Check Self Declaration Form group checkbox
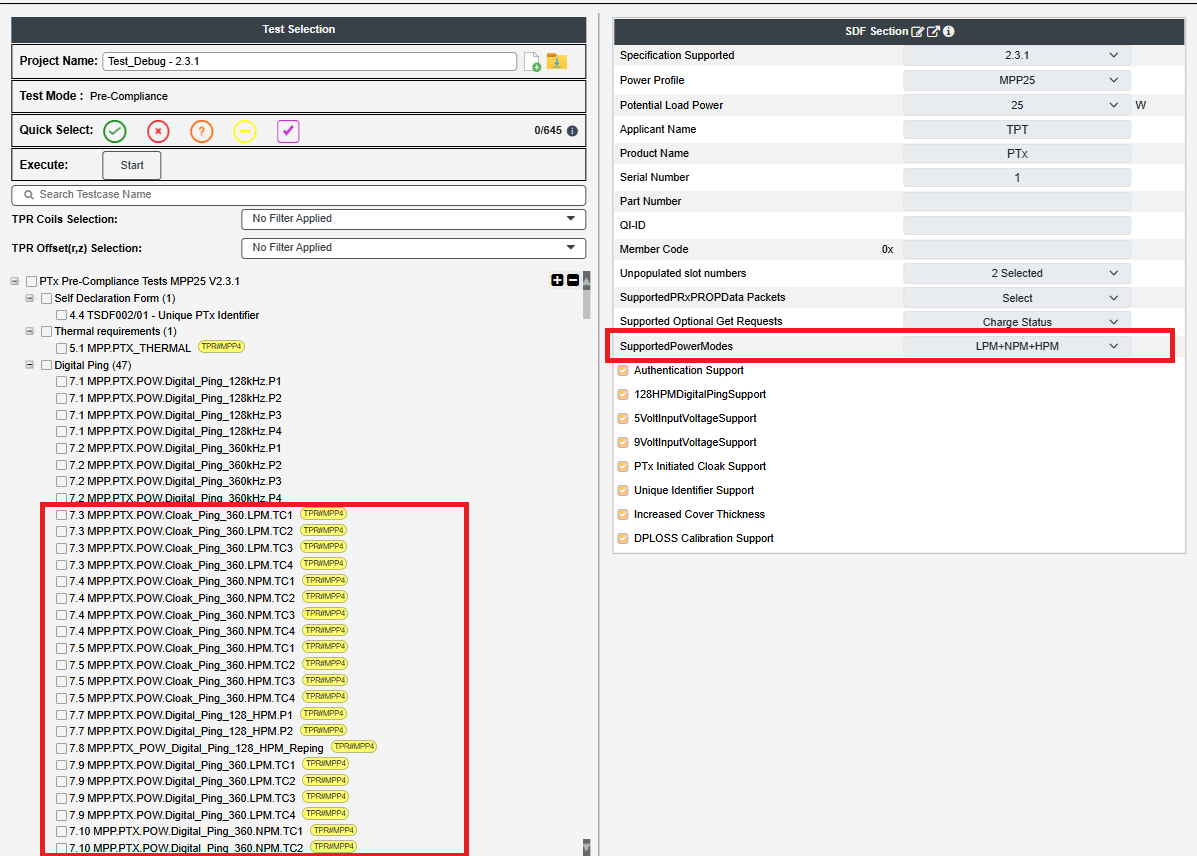Screen dimensions: 1197x856 47,299
